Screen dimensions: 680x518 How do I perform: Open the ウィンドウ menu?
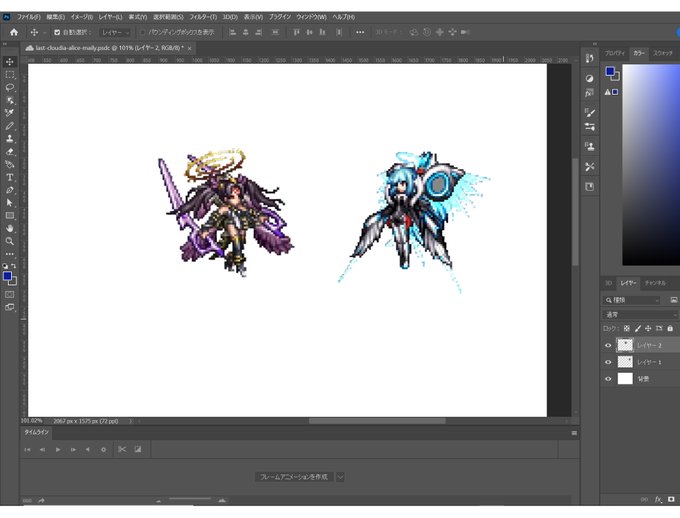pos(311,17)
